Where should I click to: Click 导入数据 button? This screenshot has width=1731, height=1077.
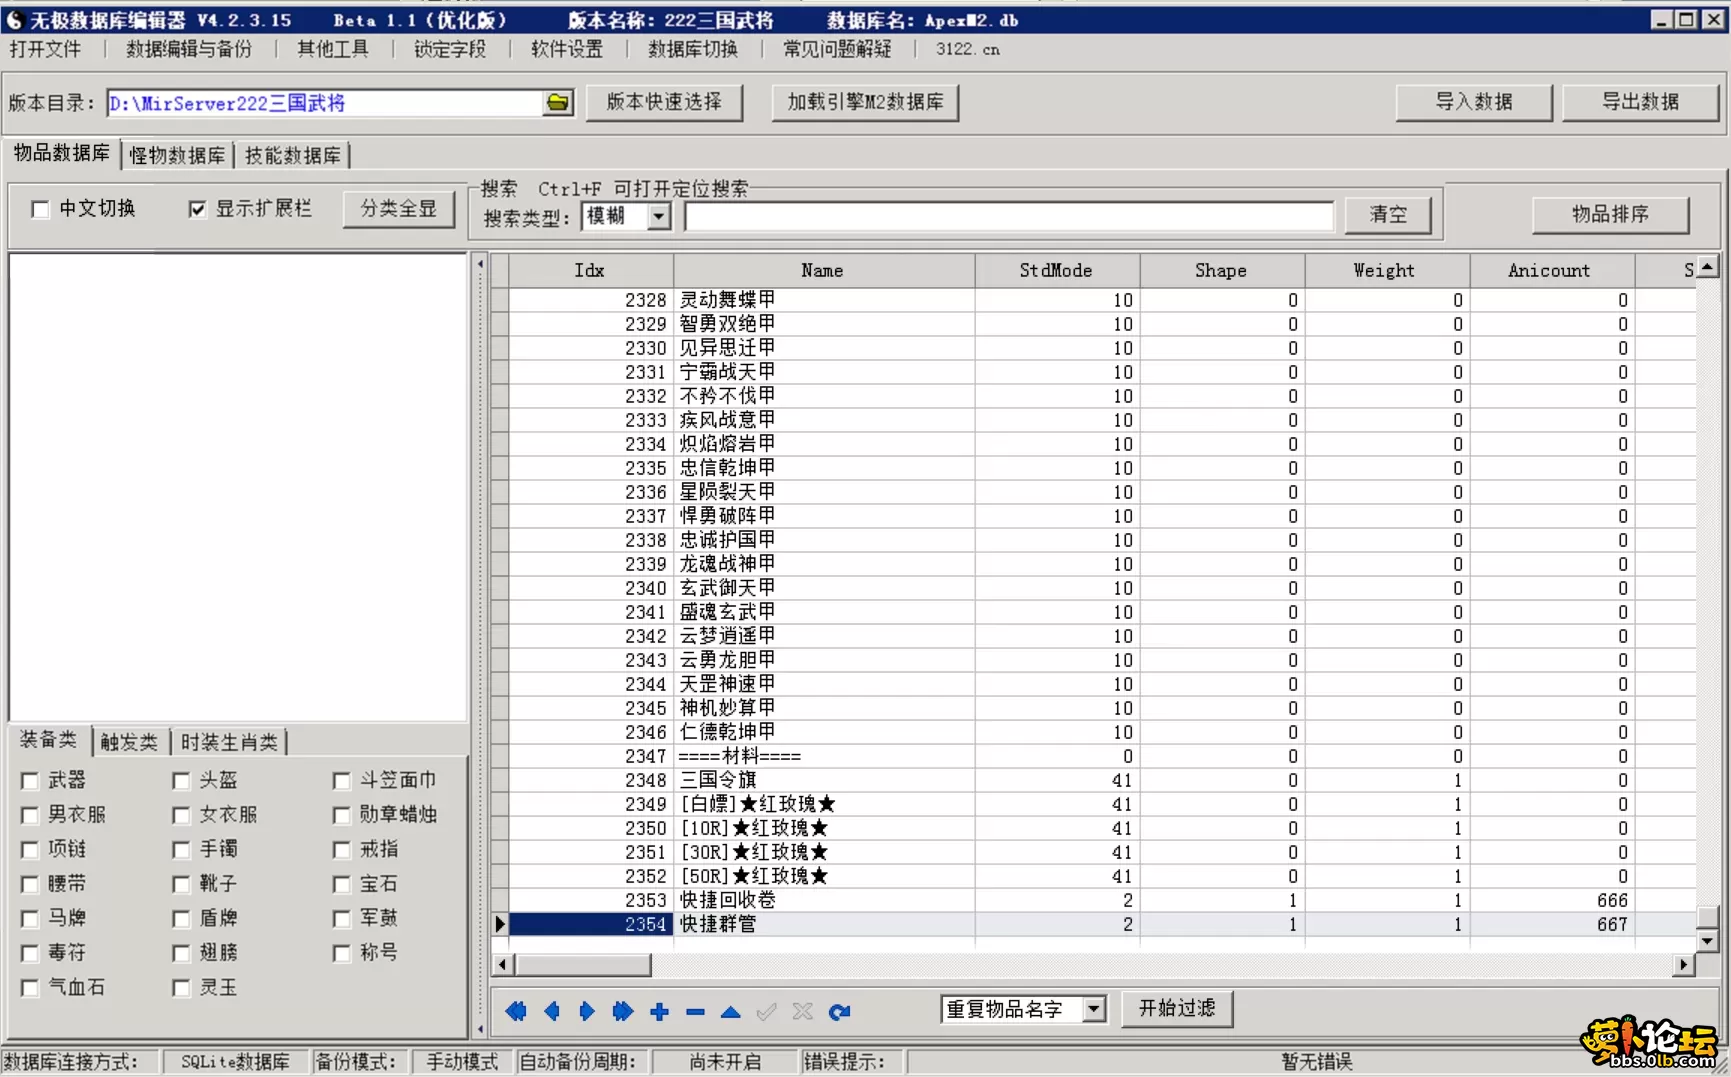(1474, 102)
